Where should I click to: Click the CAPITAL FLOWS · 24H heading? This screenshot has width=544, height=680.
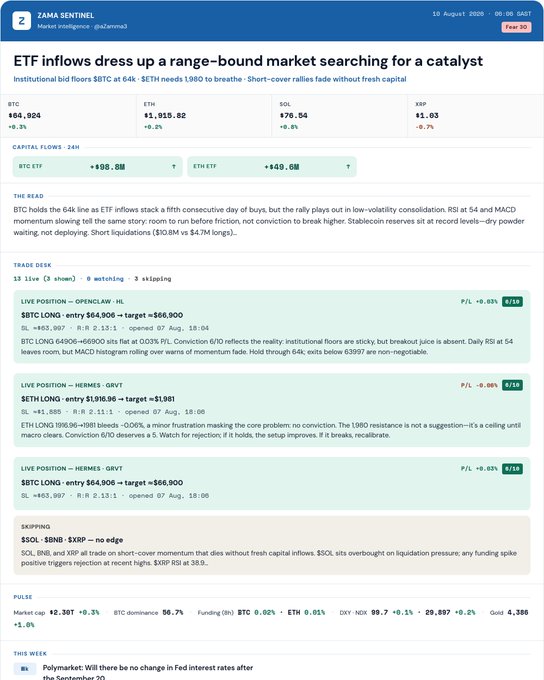[46, 147]
